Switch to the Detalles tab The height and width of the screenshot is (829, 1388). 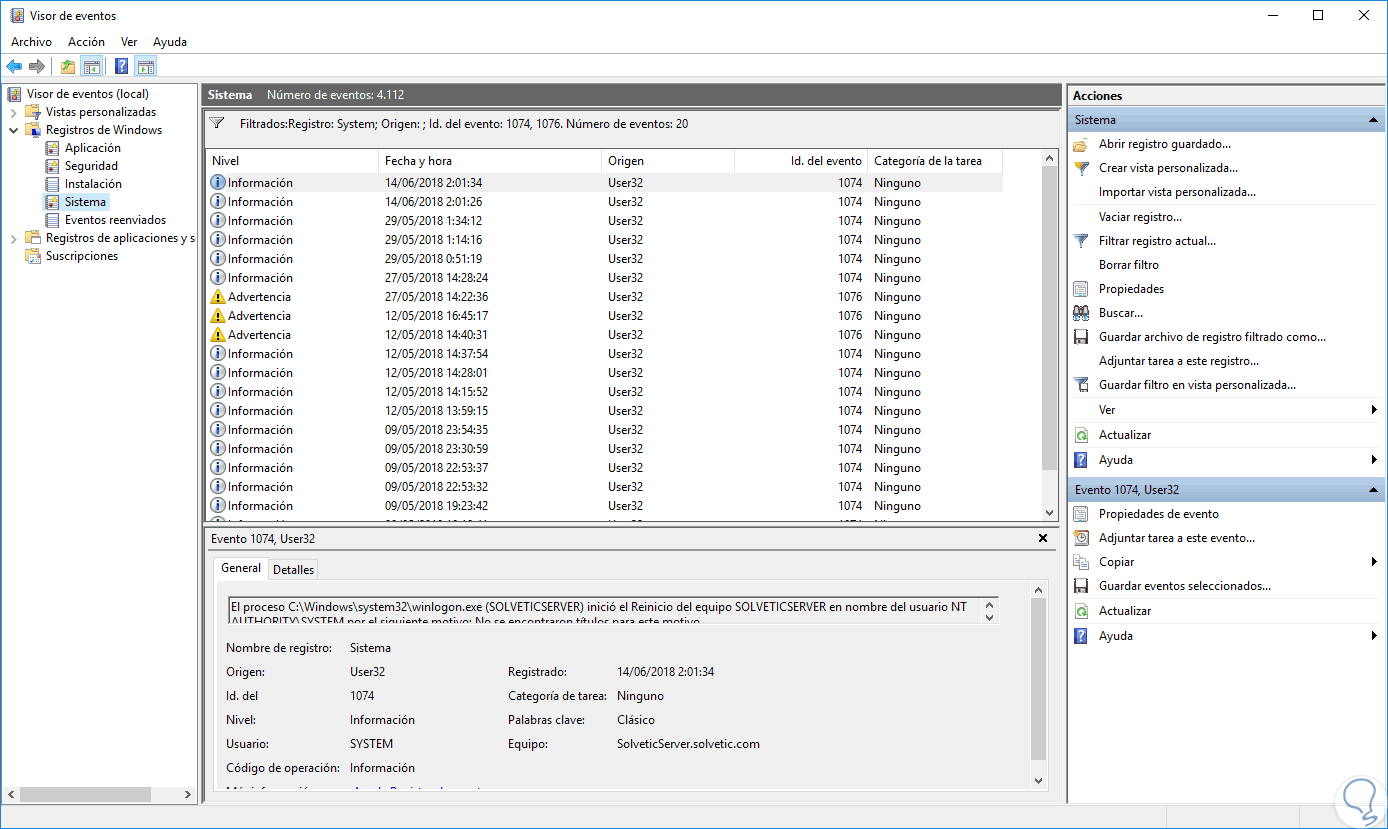coord(293,569)
